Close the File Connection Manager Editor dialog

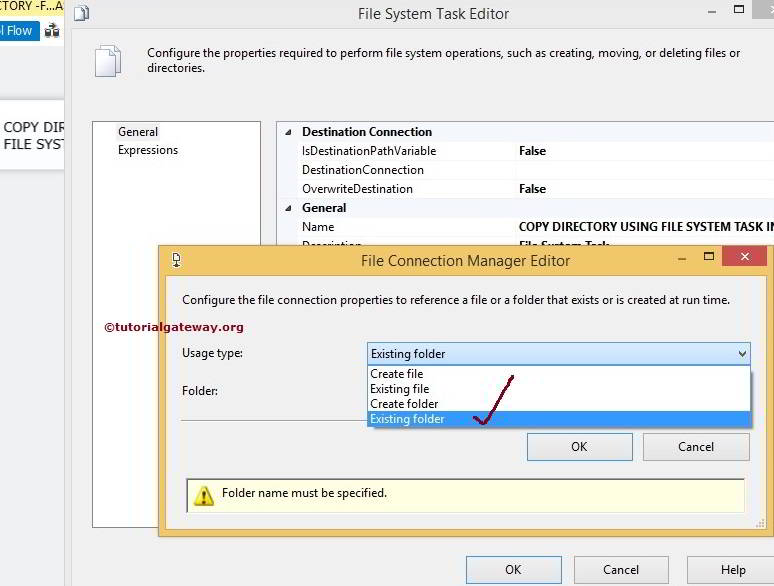click(744, 259)
